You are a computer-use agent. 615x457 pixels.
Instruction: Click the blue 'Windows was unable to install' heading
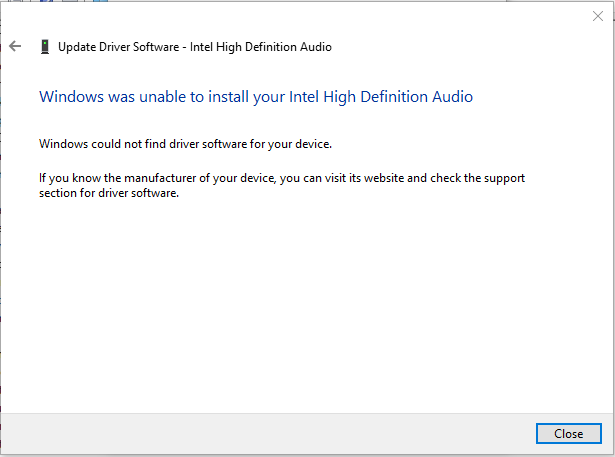(256, 97)
